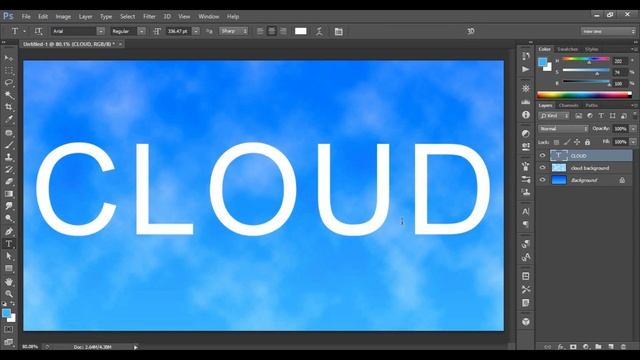Open the Window menu
640x360 pixels.
click(x=209, y=16)
